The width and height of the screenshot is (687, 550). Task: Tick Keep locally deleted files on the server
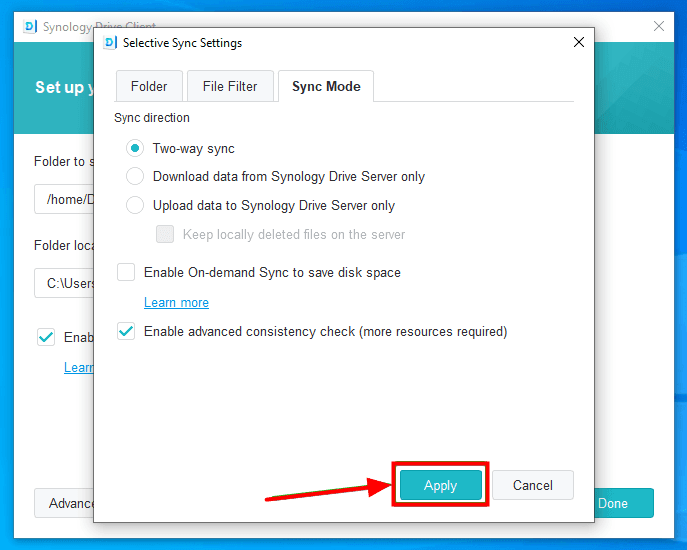coord(165,234)
